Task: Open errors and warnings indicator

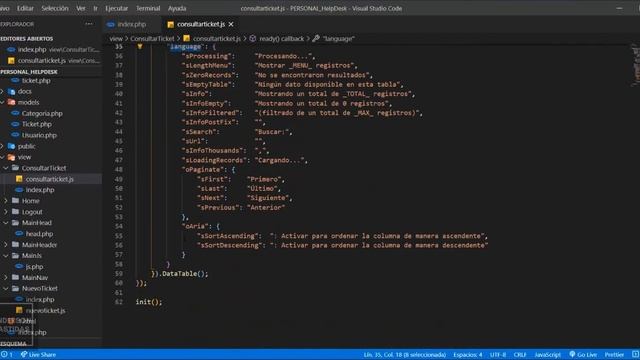Action: [x=7, y=355]
